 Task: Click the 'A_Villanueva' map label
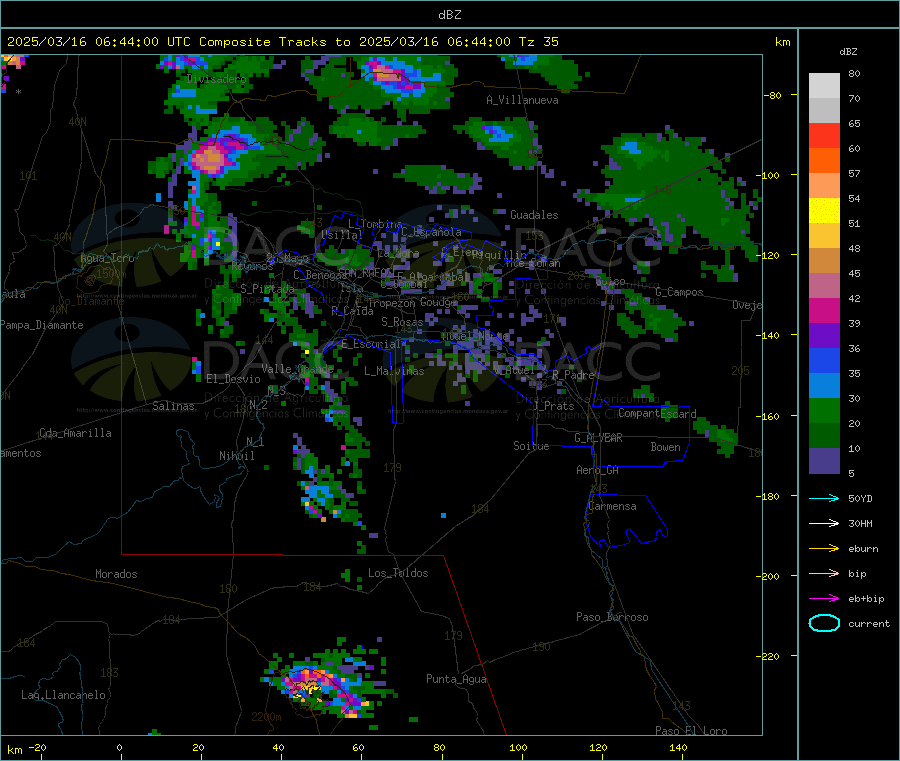click(x=522, y=100)
